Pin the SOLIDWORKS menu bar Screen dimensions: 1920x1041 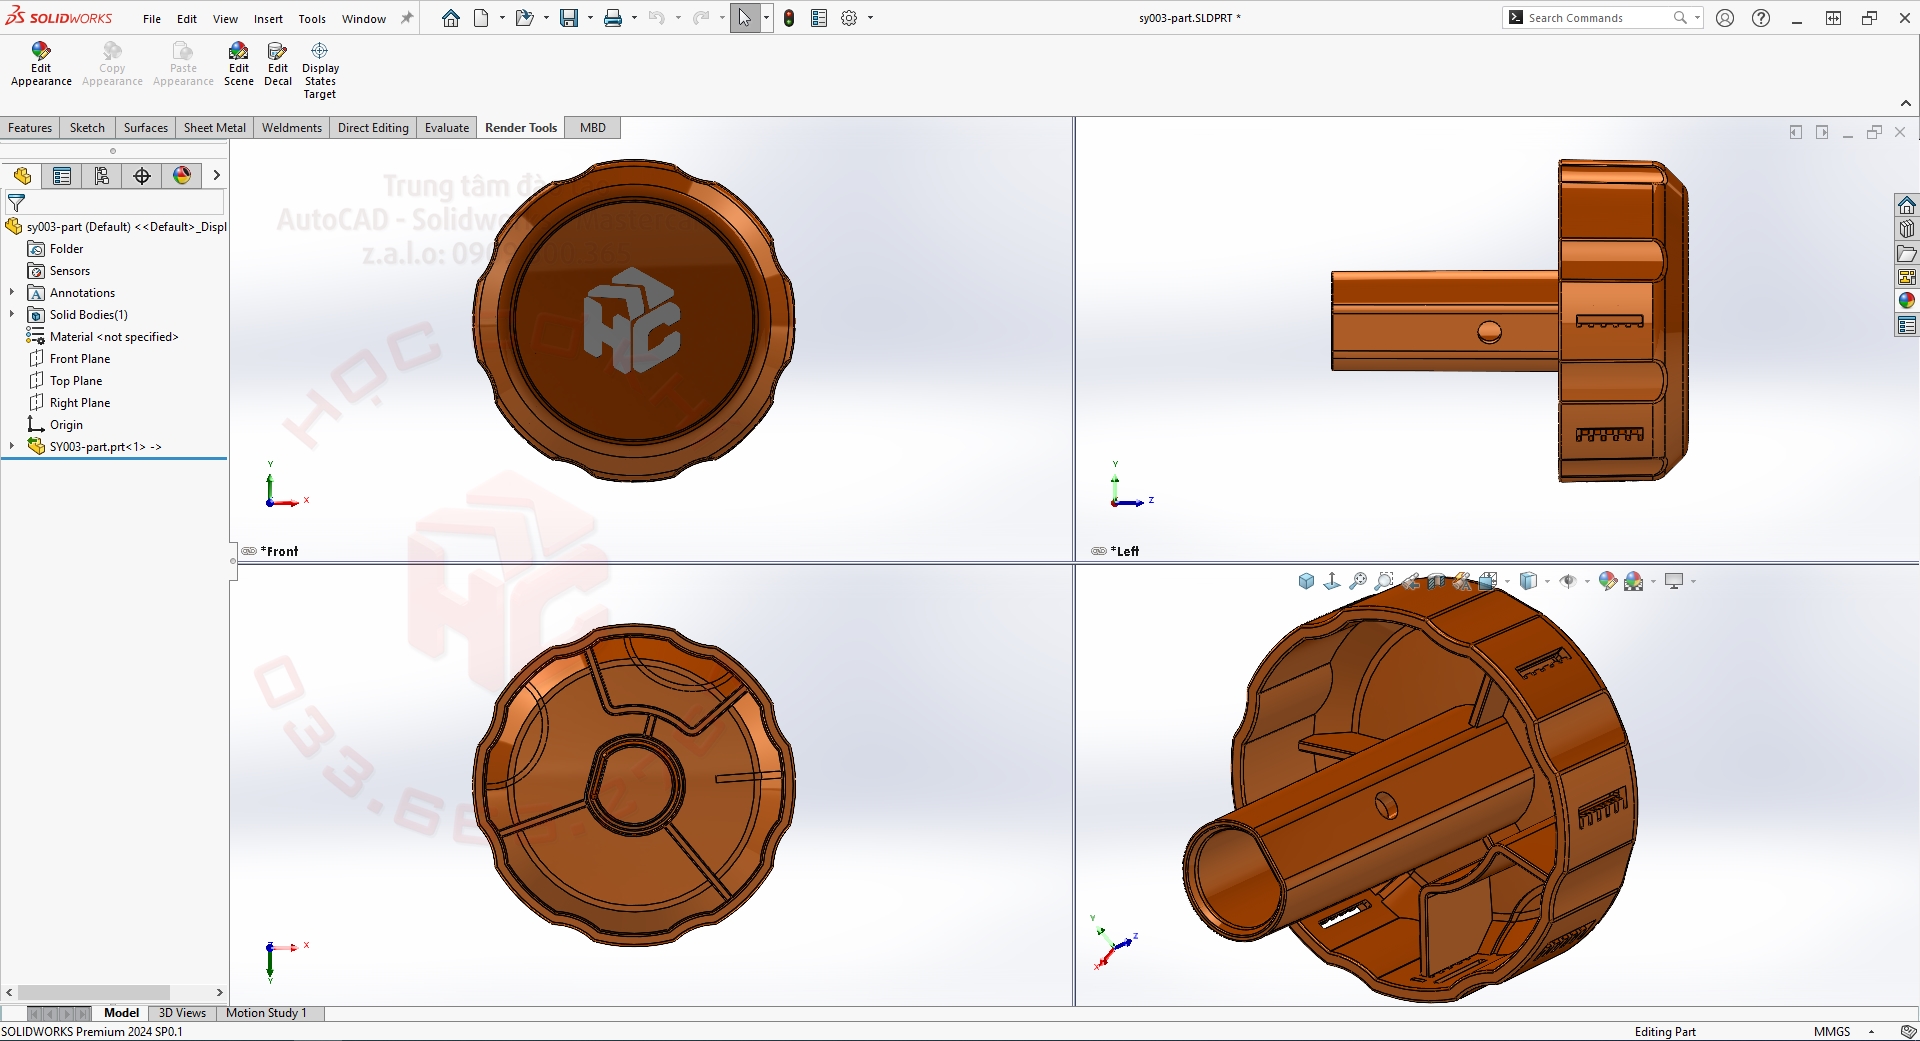[407, 18]
